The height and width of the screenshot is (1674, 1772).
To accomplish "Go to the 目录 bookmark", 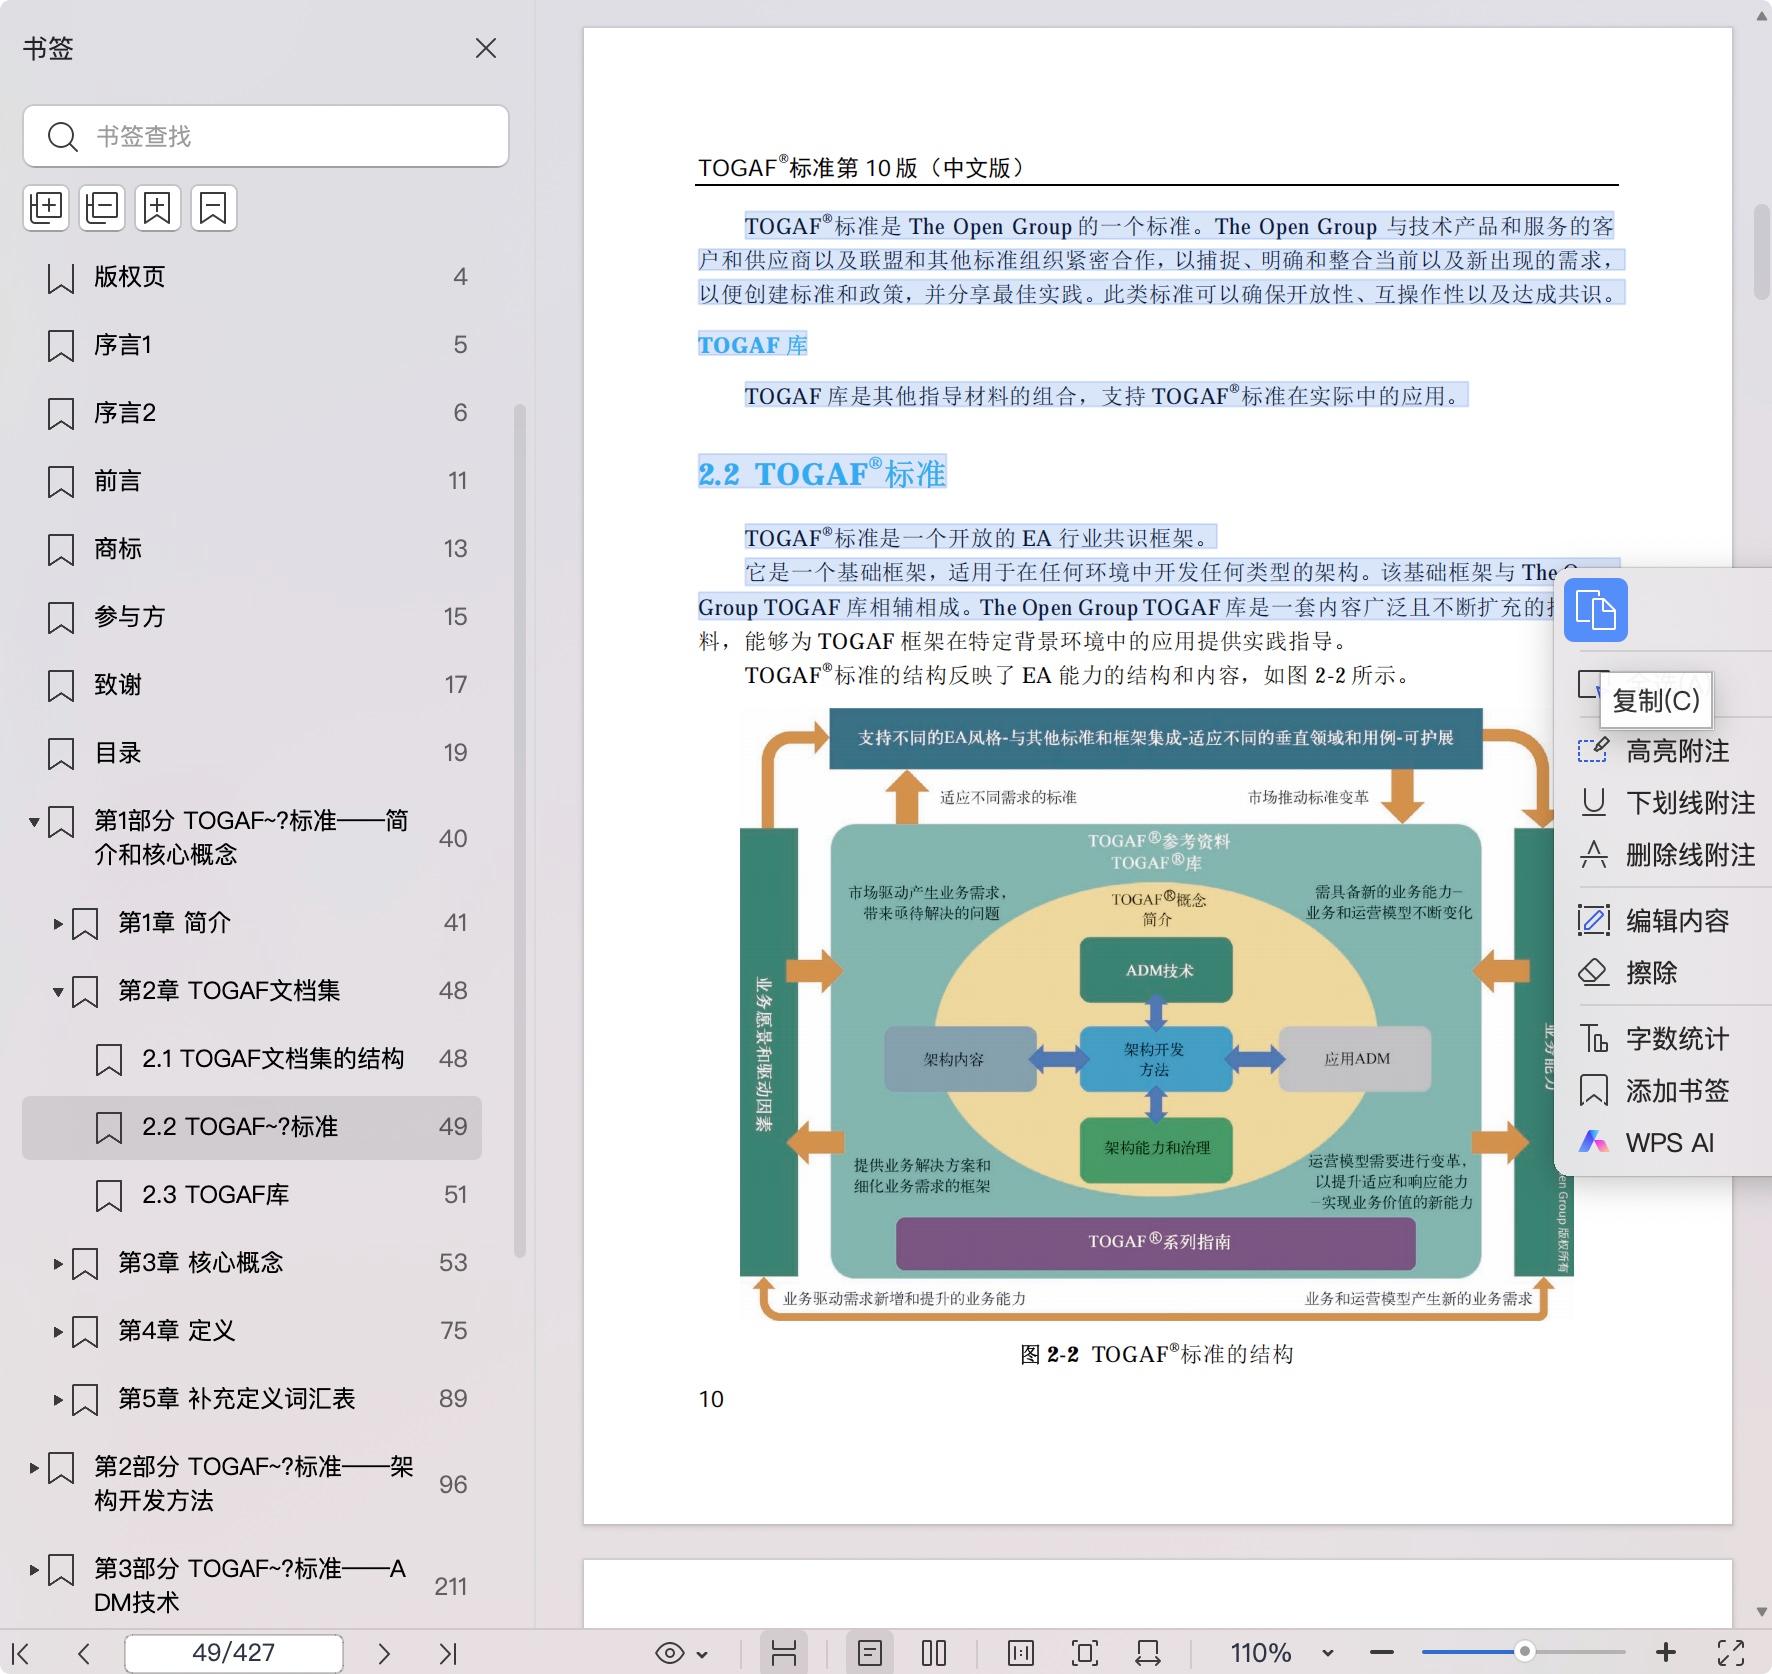I will tap(118, 753).
